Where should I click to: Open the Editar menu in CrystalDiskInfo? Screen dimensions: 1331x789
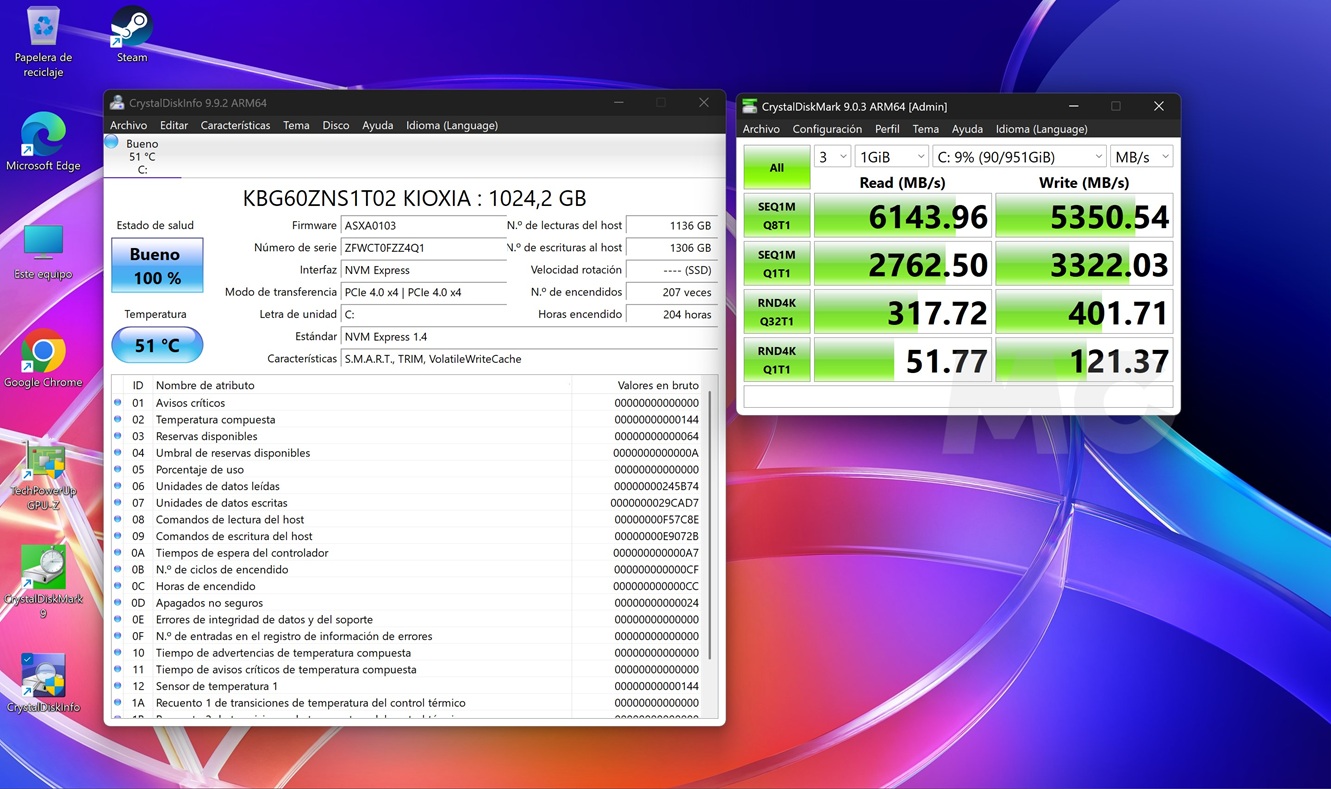click(x=174, y=125)
